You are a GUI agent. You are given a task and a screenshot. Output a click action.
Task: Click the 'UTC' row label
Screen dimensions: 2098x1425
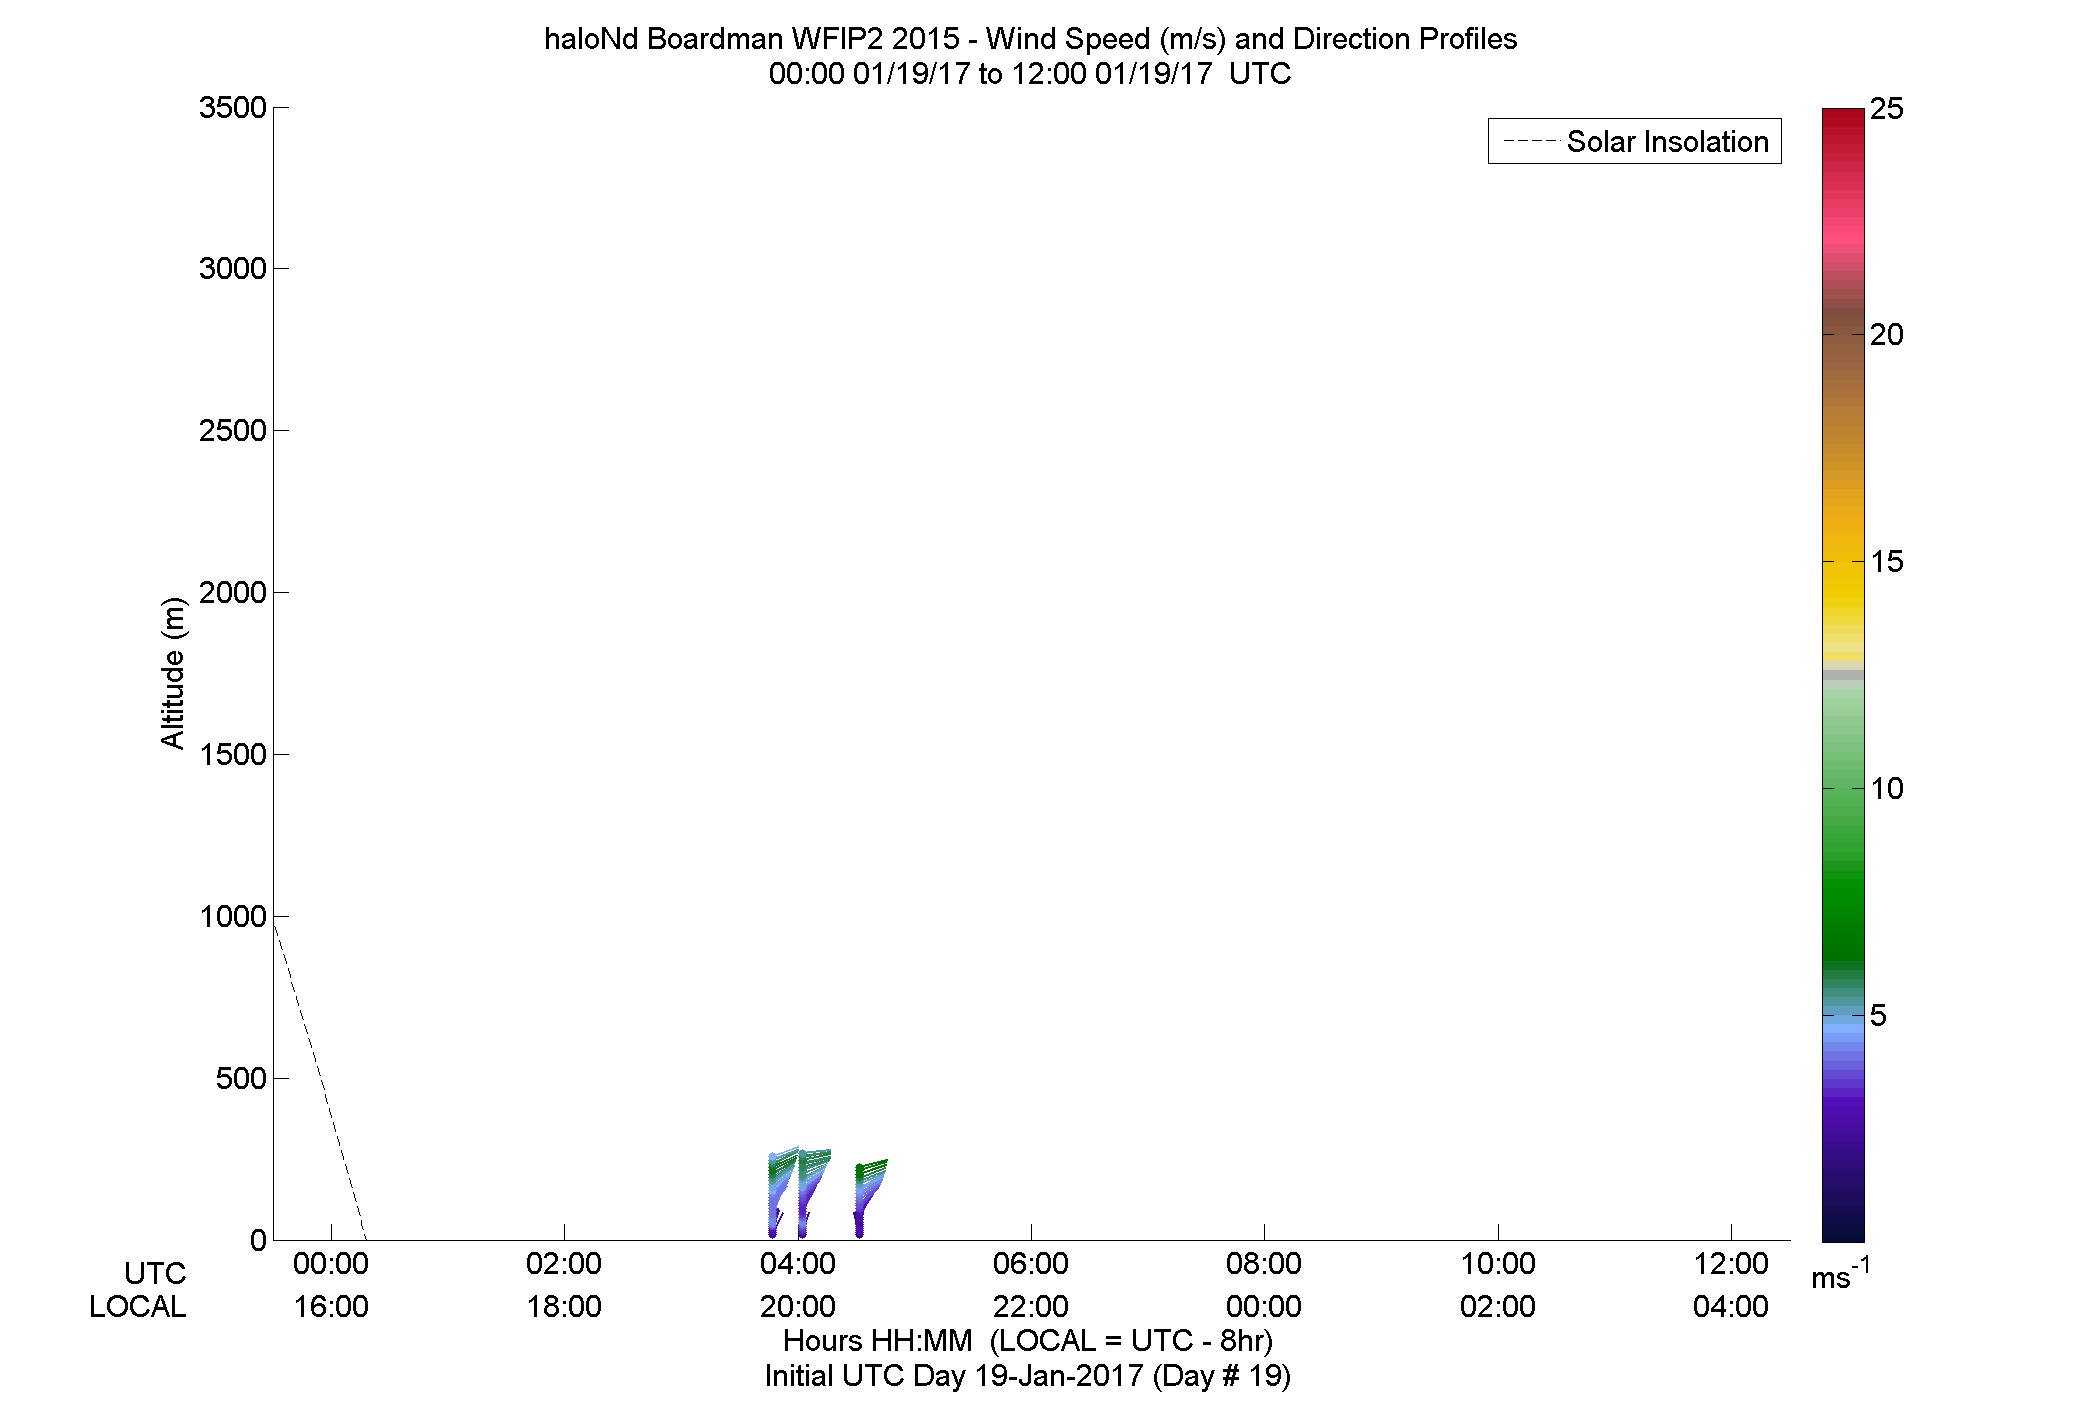[155, 1274]
